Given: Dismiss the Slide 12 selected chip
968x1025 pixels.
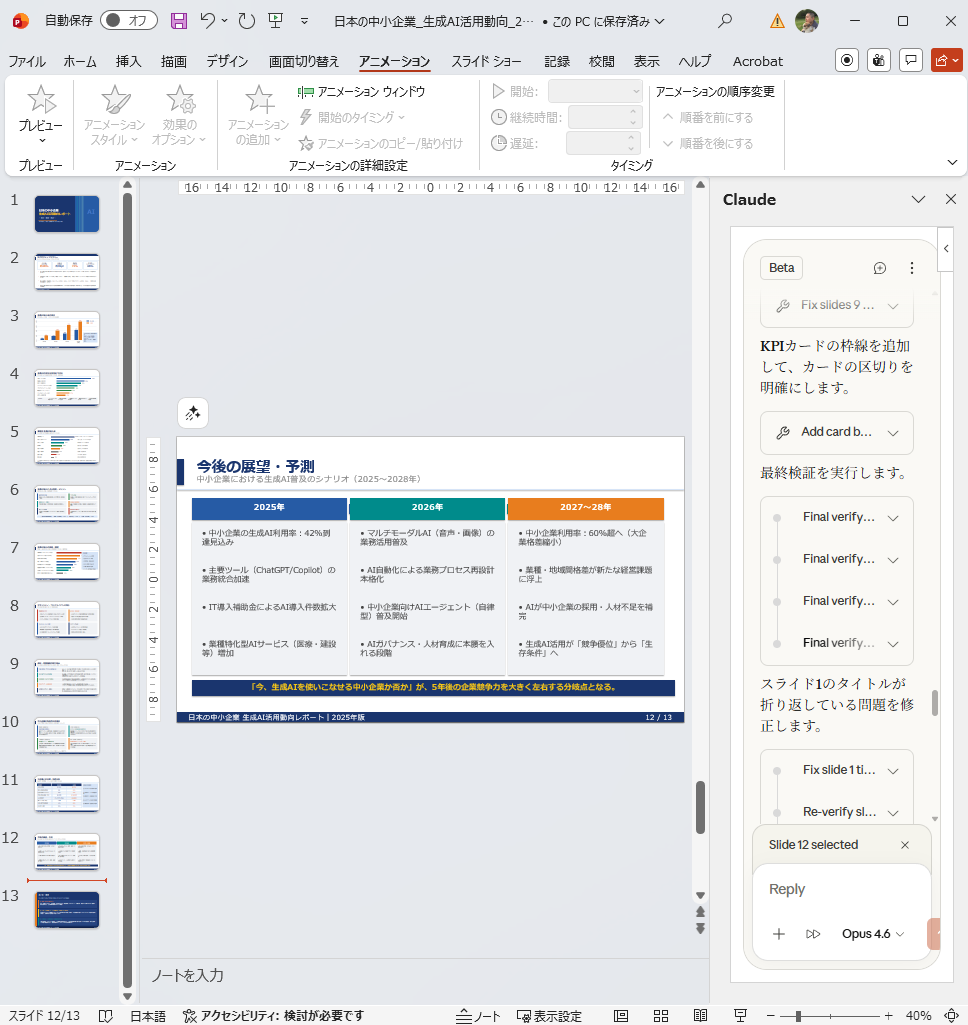Looking at the screenshot, I should click(x=905, y=845).
